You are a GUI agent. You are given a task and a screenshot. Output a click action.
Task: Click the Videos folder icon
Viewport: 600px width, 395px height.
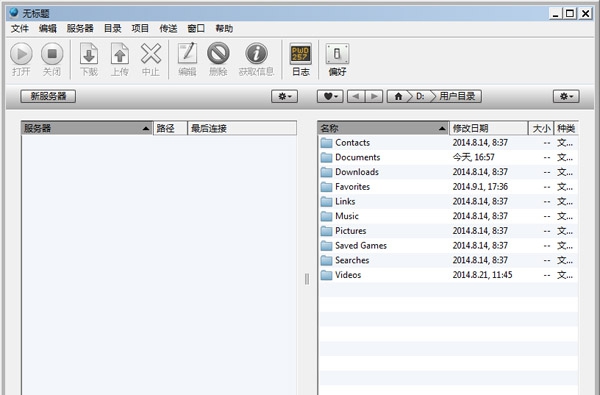(326, 275)
